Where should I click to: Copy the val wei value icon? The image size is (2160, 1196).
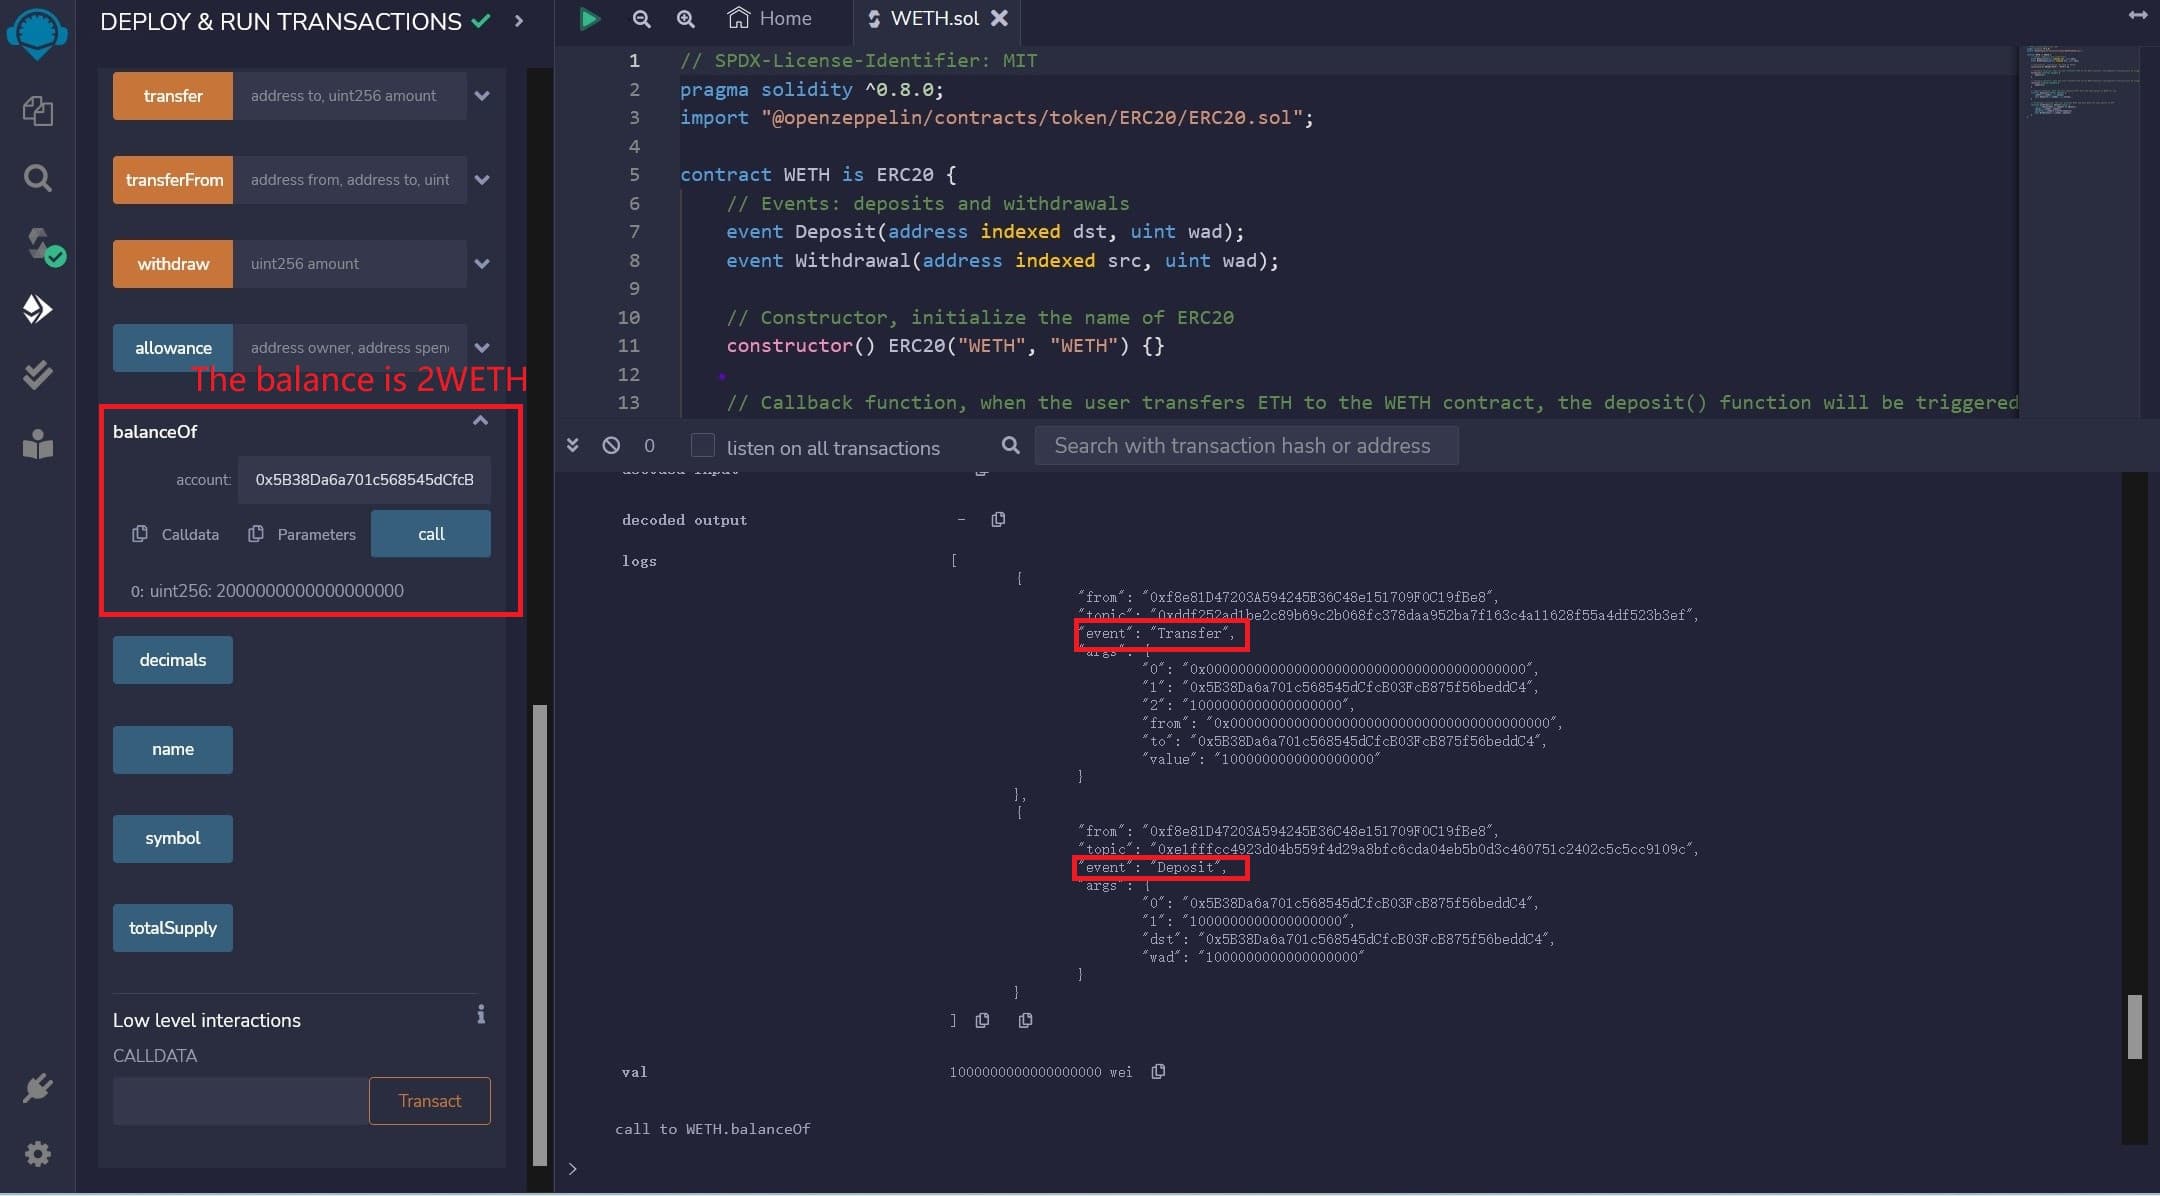pos(1158,1071)
